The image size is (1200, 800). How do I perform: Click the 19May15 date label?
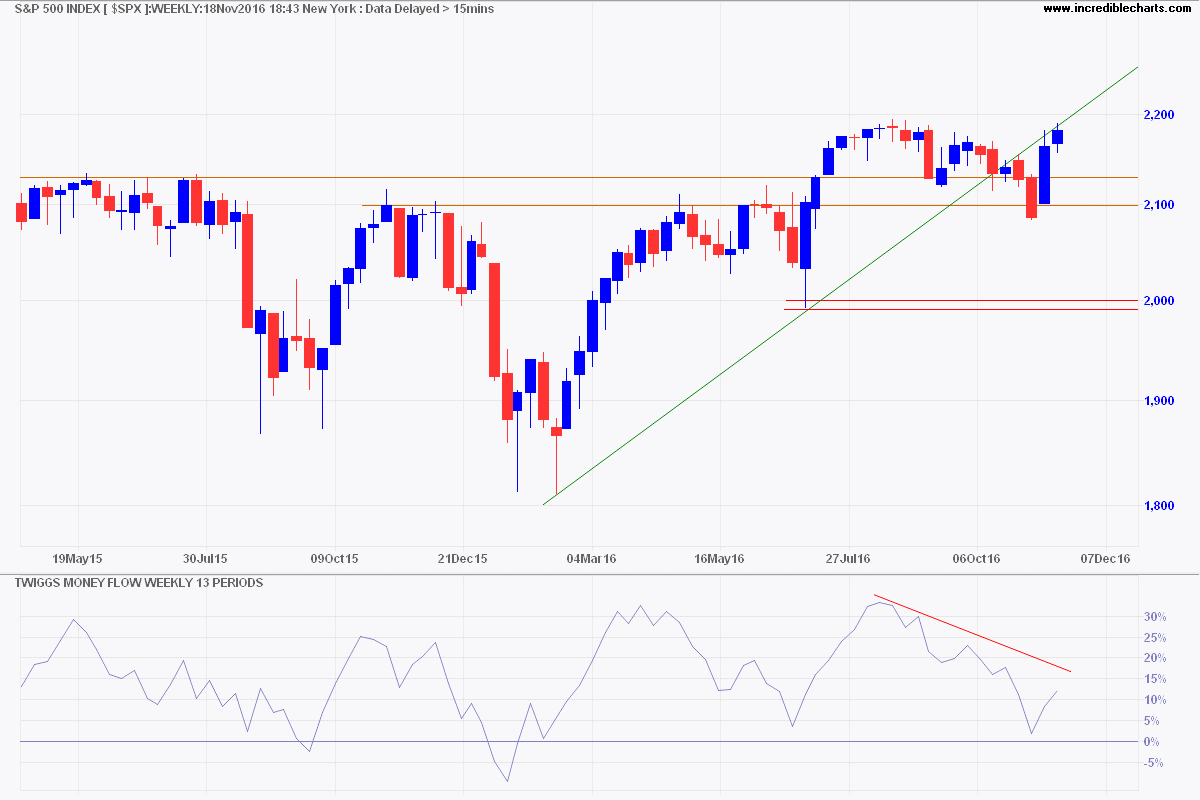tap(77, 558)
